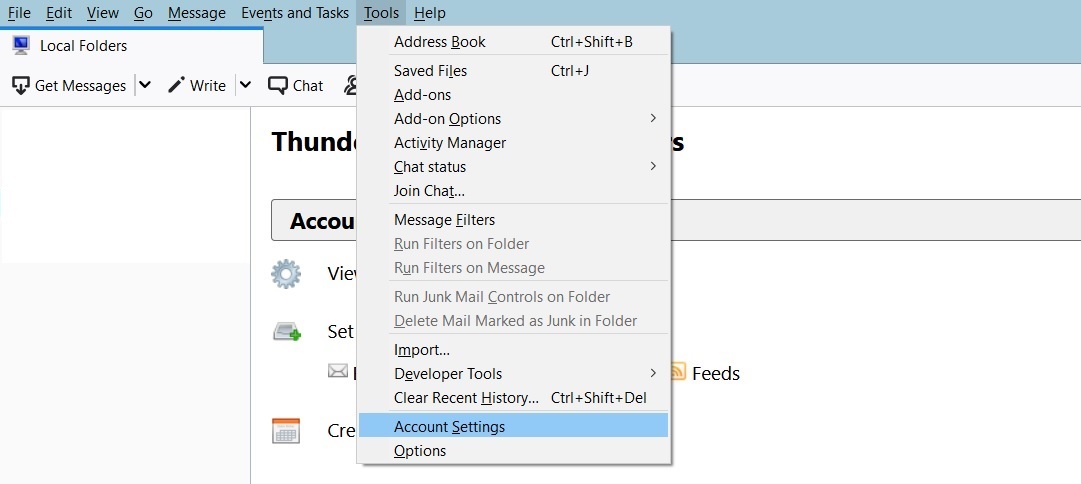1081x484 pixels.
Task: Click the Feeds RSS icon
Action: pyautogui.click(x=678, y=372)
